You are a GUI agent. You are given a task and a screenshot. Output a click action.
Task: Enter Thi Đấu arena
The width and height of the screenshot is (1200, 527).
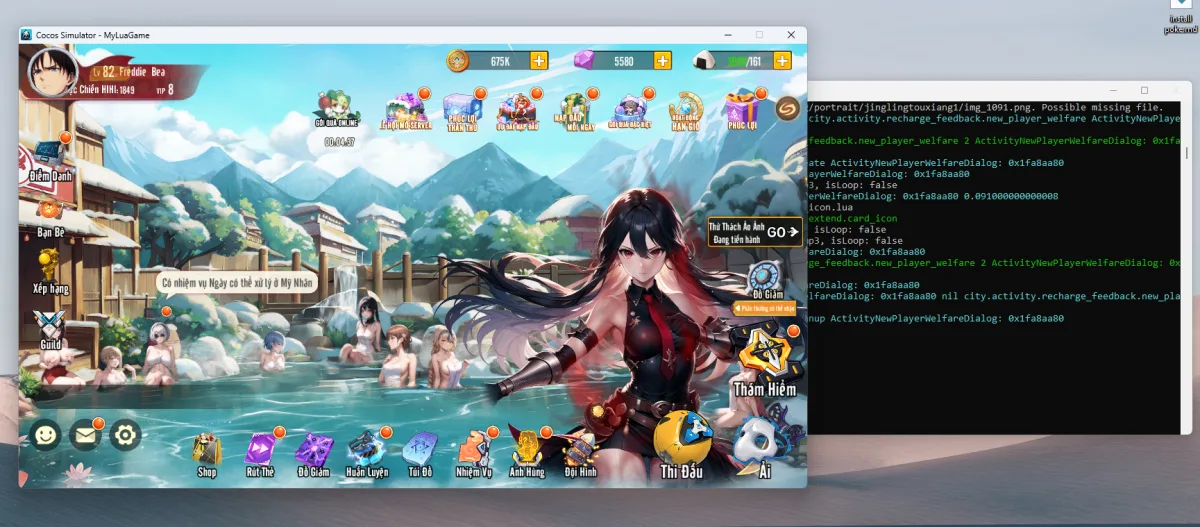coord(684,445)
